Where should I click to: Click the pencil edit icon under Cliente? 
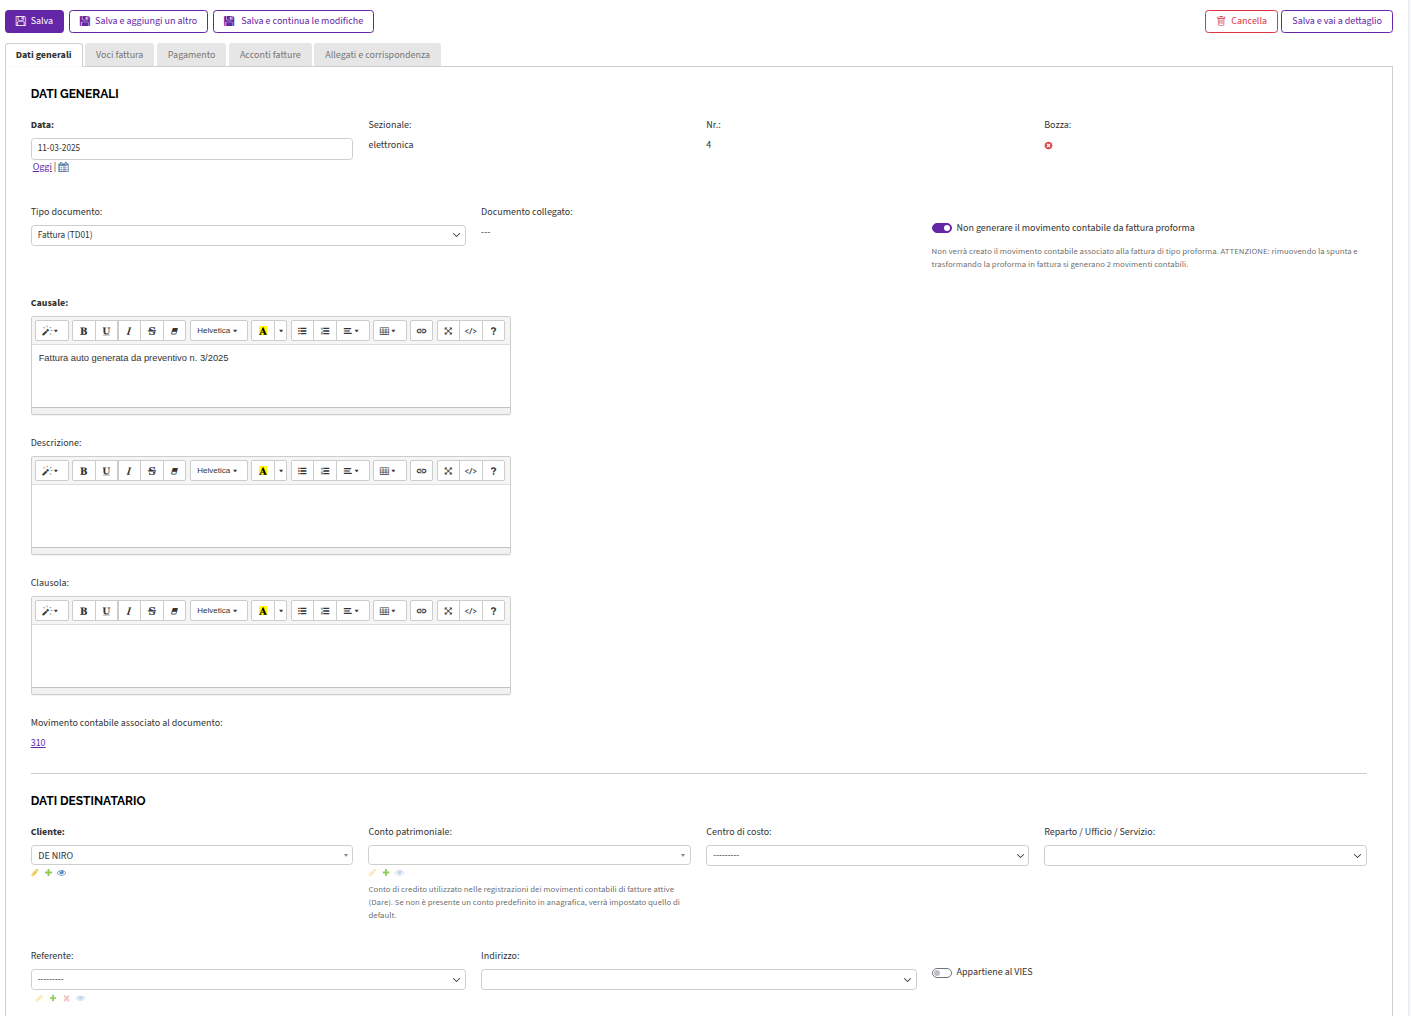pyautogui.click(x=35, y=873)
